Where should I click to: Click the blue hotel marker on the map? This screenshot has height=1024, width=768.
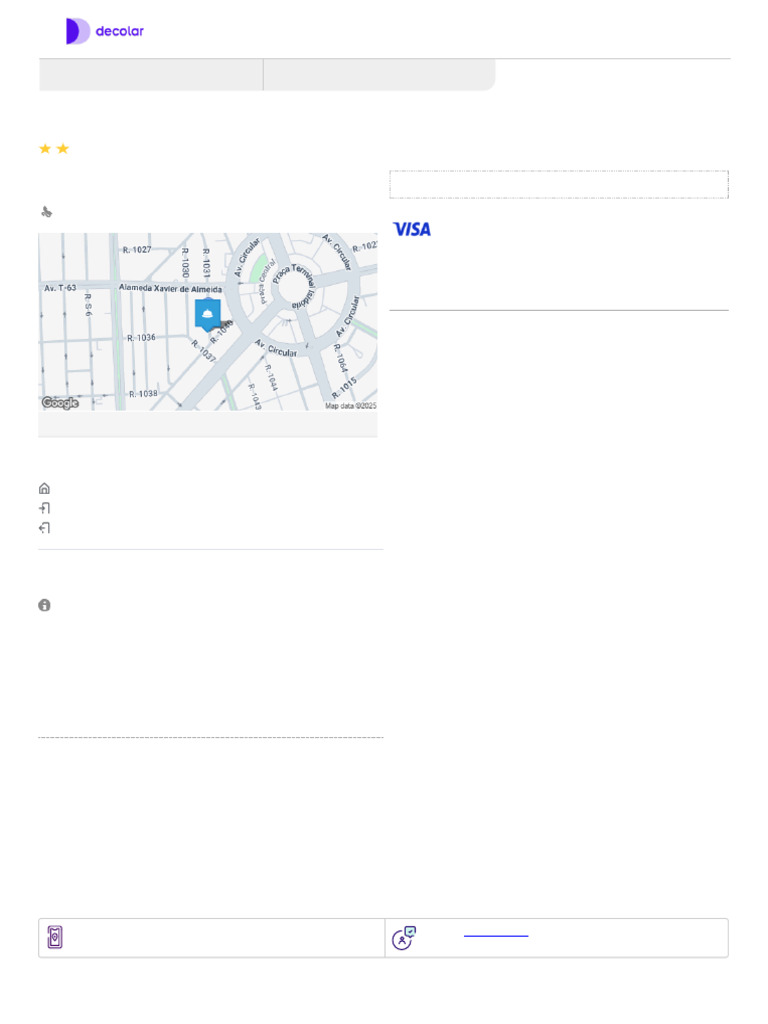tap(208, 315)
